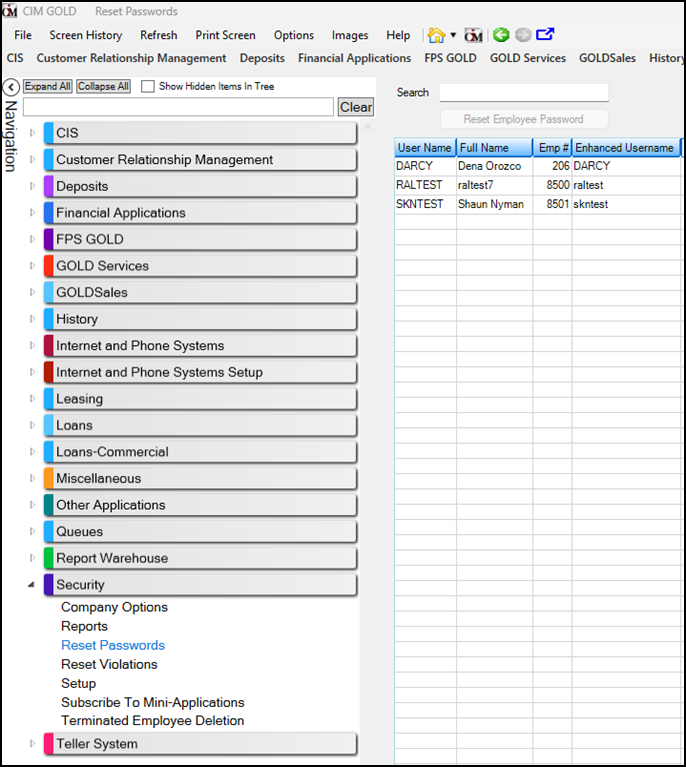Select the Other Applications tree node
This screenshot has width=686, height=767.
click(x=200, y=505)
